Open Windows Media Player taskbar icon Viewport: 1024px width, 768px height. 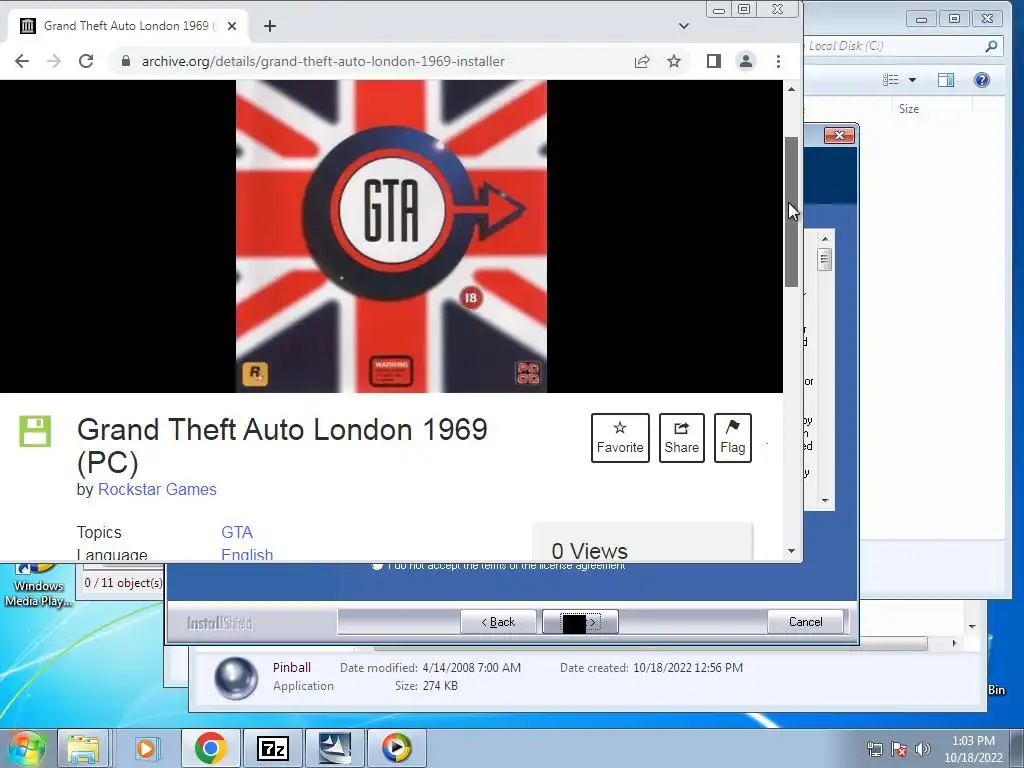(x=146, y=748)
